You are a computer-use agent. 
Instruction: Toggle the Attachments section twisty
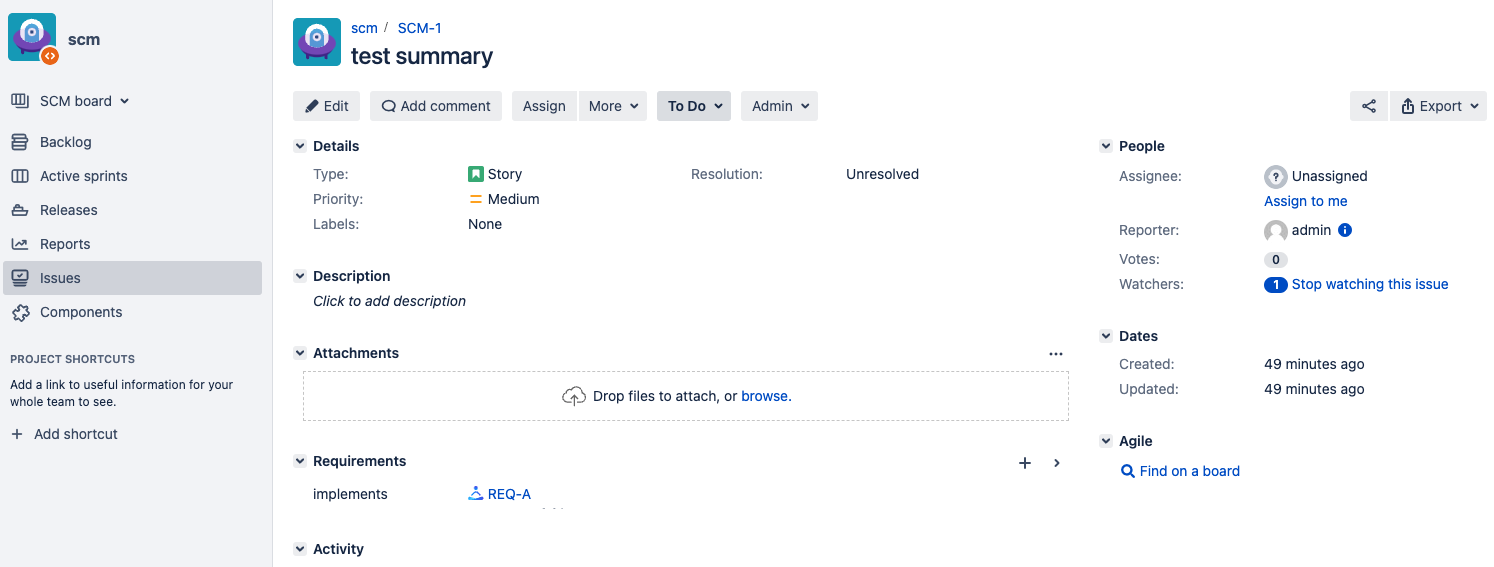[x=300, y=353]
